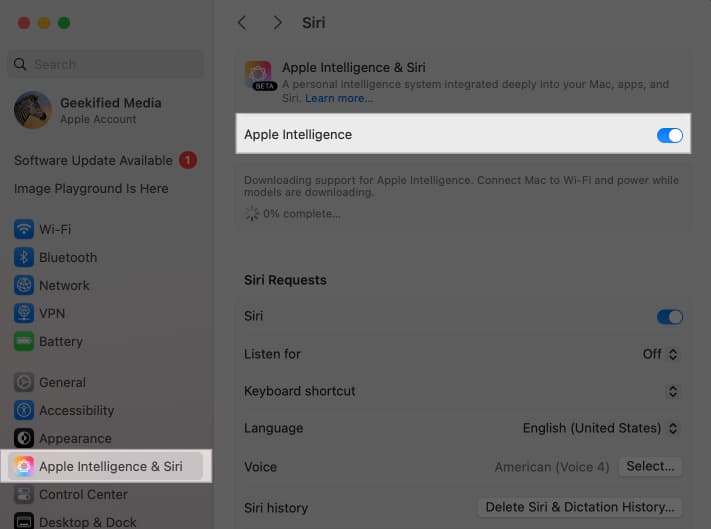
Task: Select Bluetooth in the sidebar
Action: [x=68, y=257]
